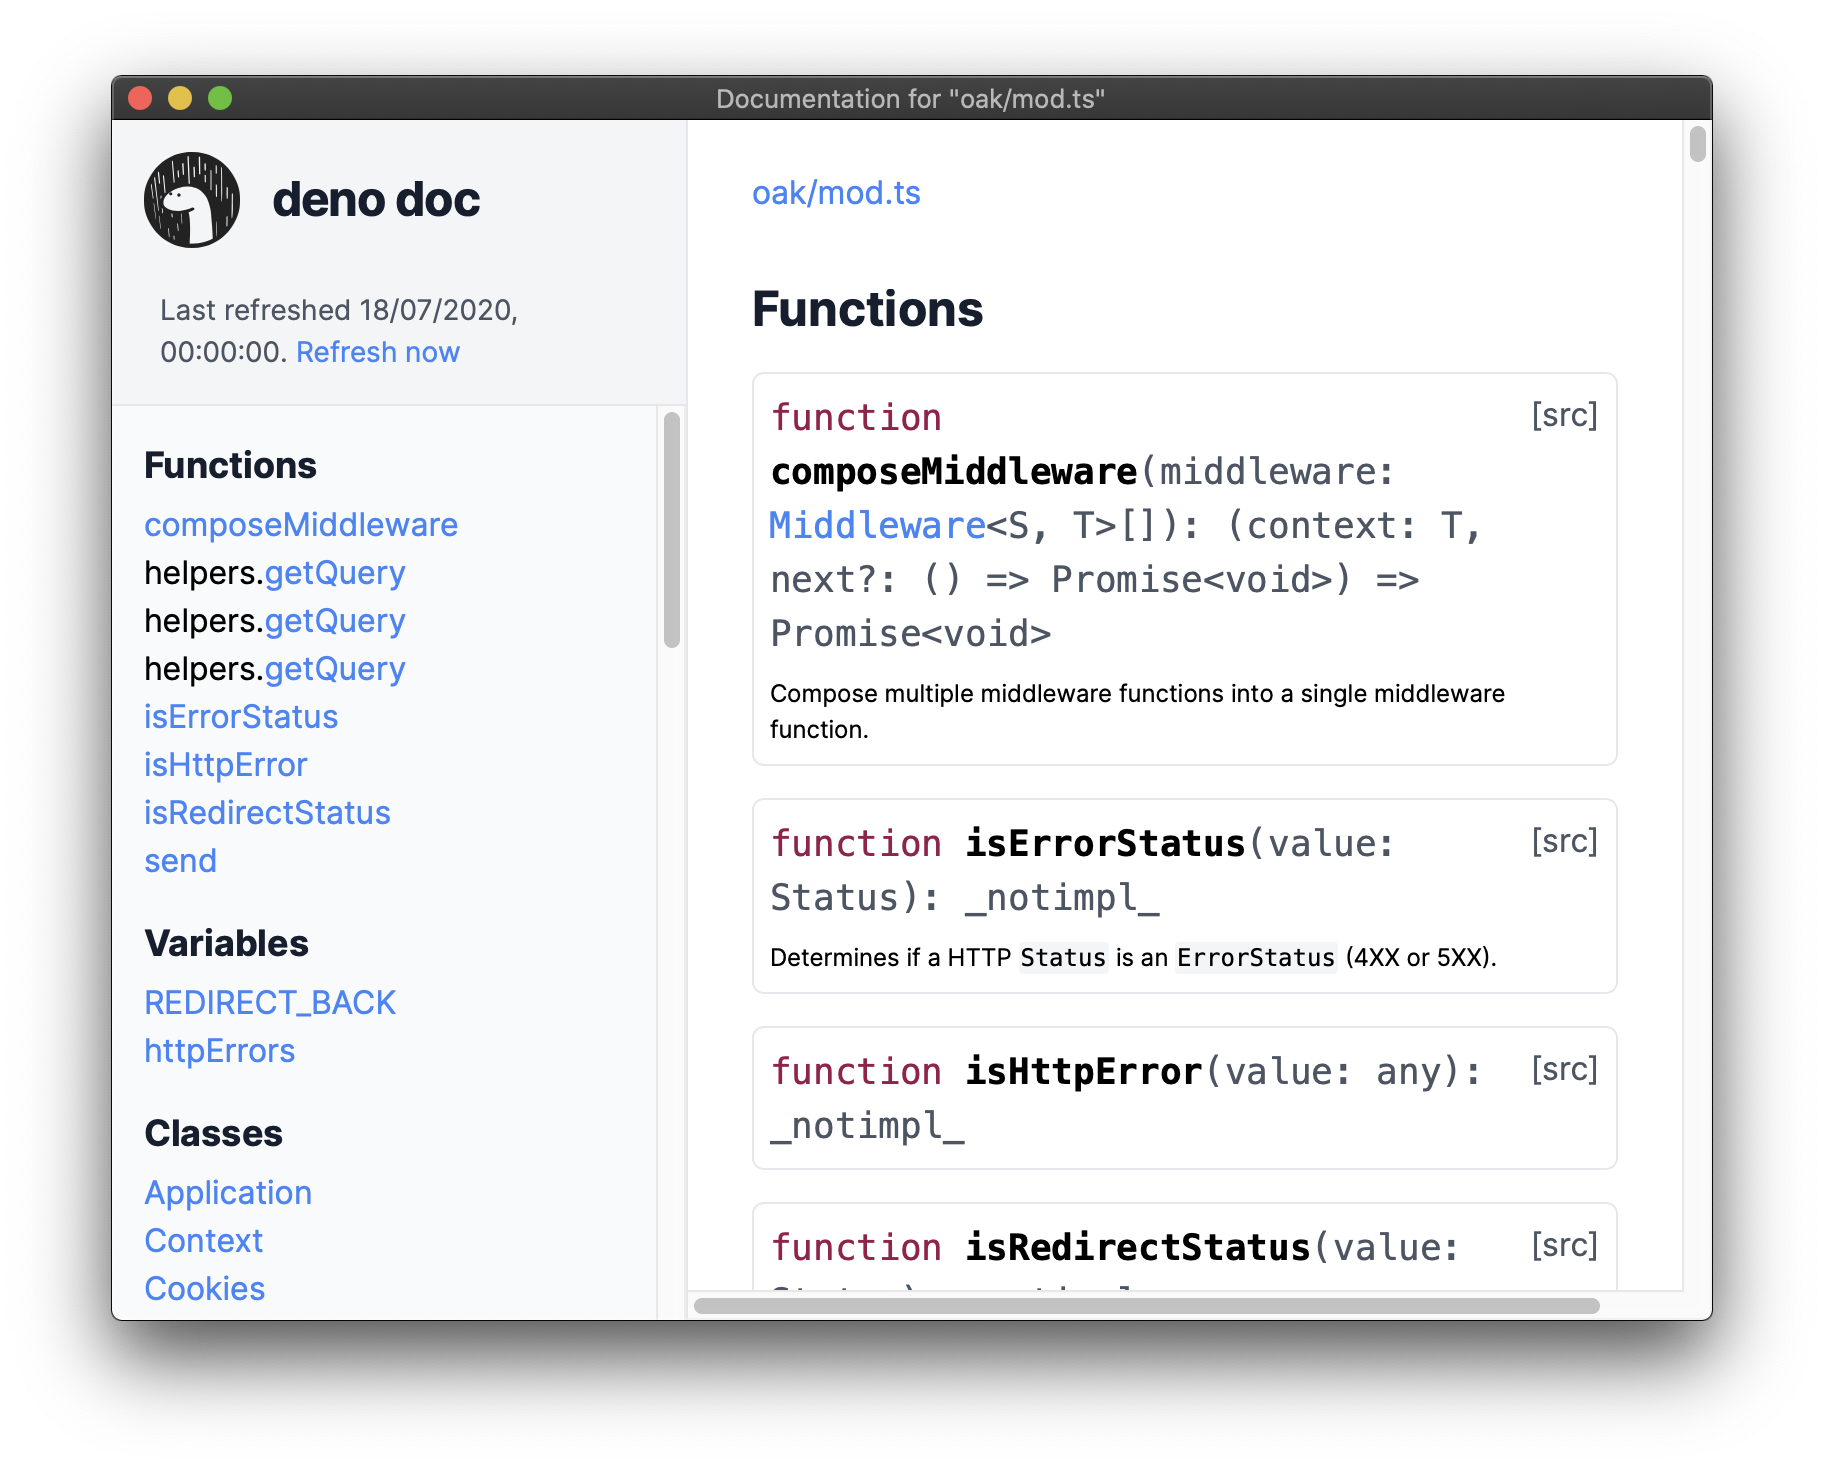Open the Context class link
1824x1468 pixels.
coord(203,1241)
